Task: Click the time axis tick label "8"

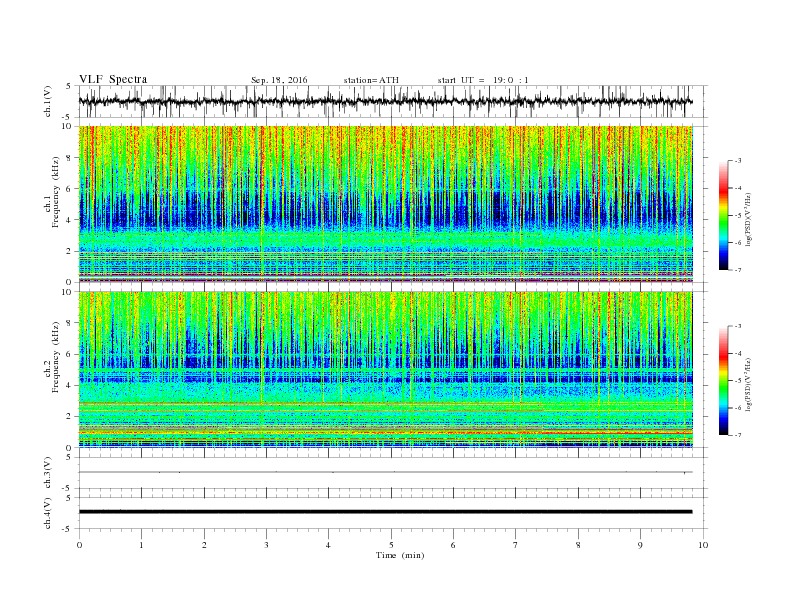Action: (578, 545)
